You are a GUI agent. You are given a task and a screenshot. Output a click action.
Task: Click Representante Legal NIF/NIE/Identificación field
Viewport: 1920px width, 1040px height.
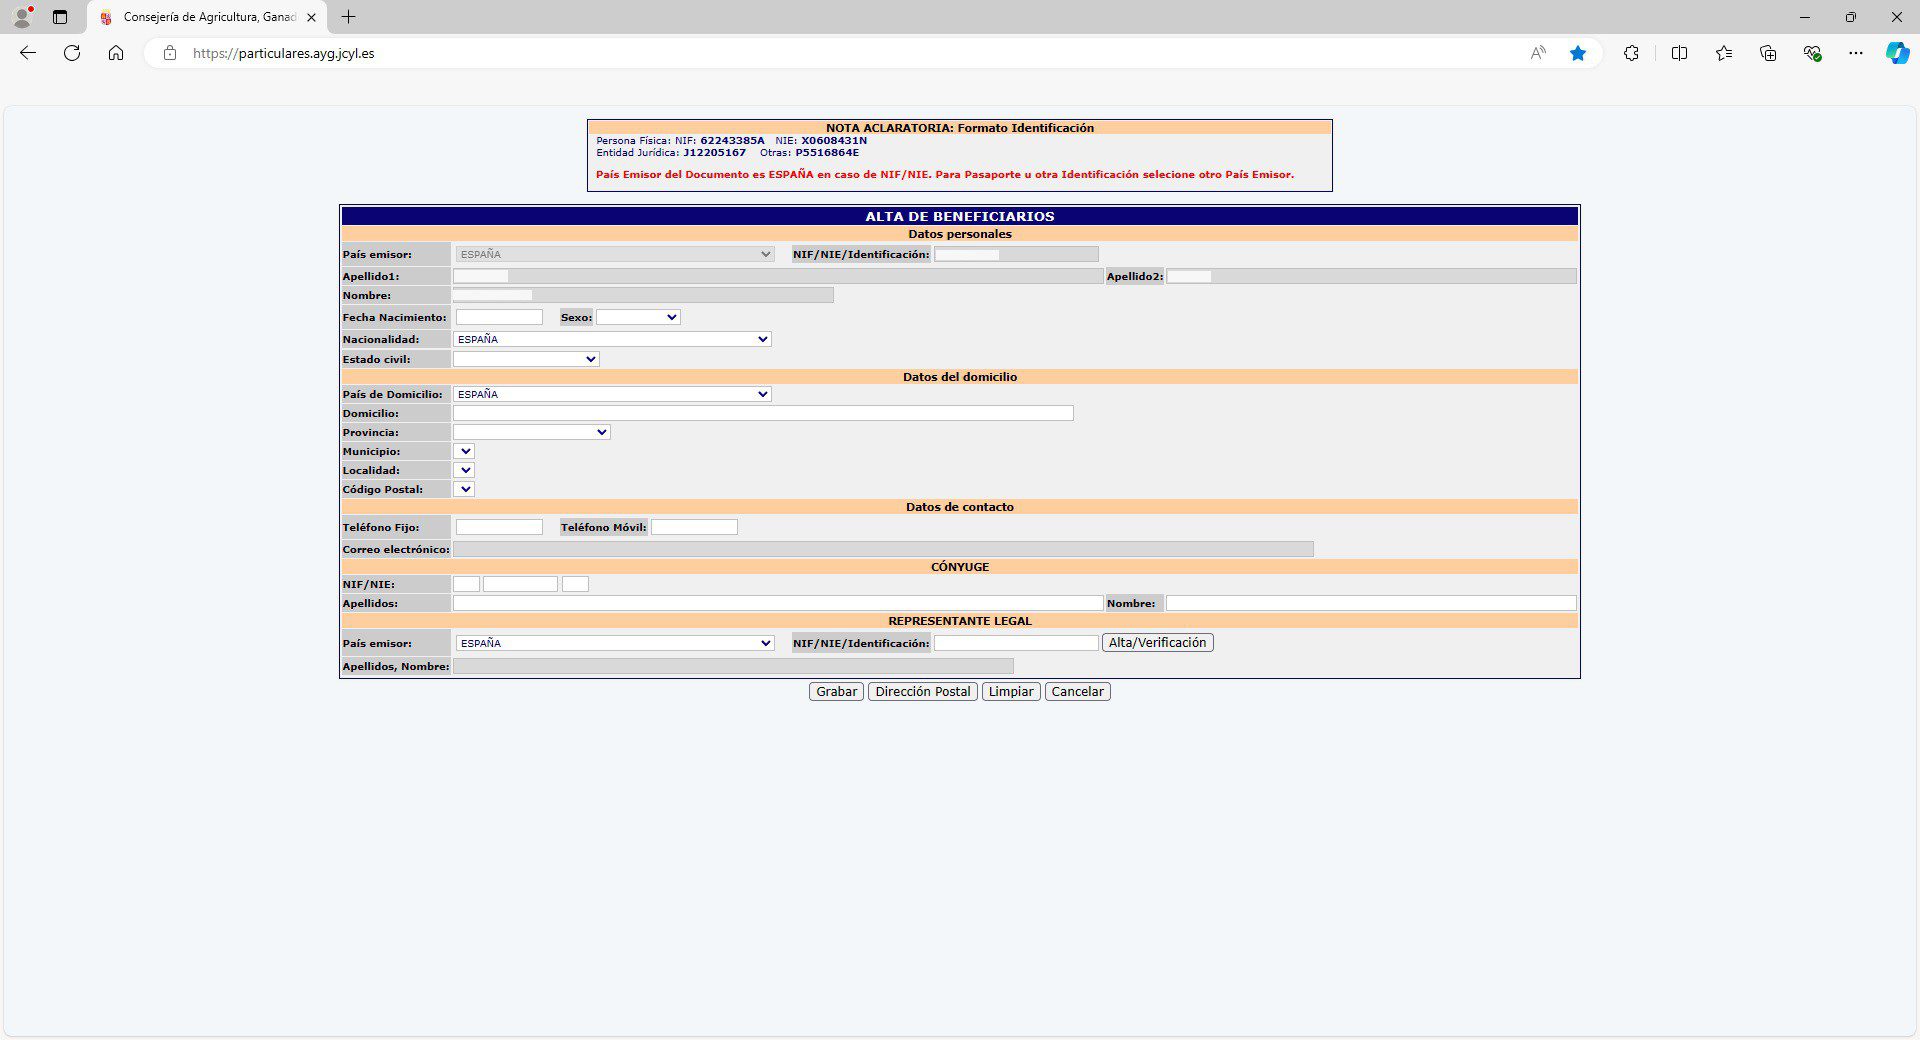[1016, 643]
